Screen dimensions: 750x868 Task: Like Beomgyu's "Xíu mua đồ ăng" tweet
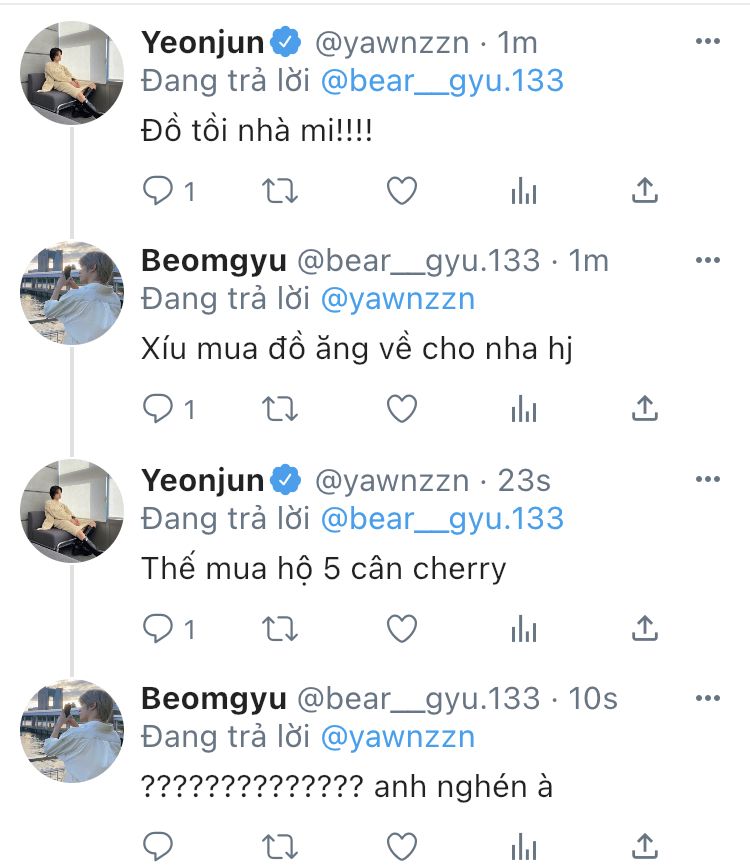click(401, 408)
